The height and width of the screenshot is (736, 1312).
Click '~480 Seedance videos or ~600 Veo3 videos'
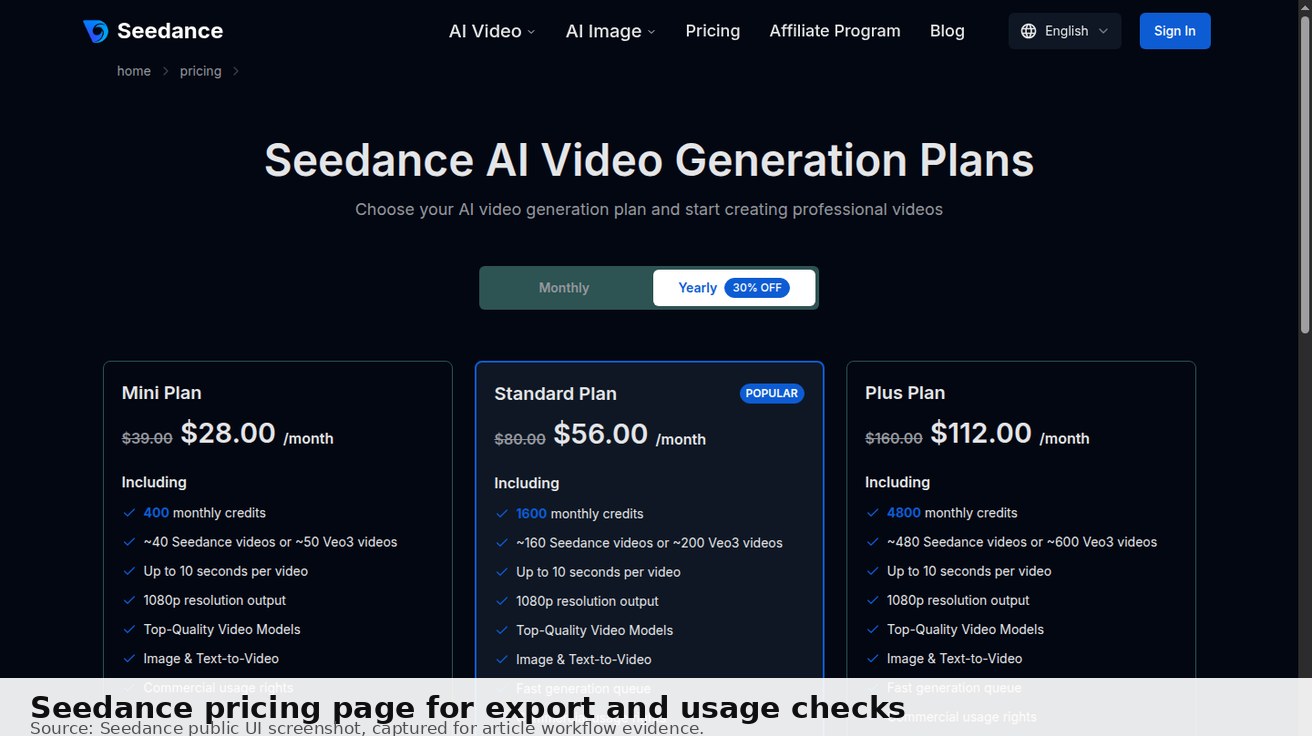click(1022, 542)
